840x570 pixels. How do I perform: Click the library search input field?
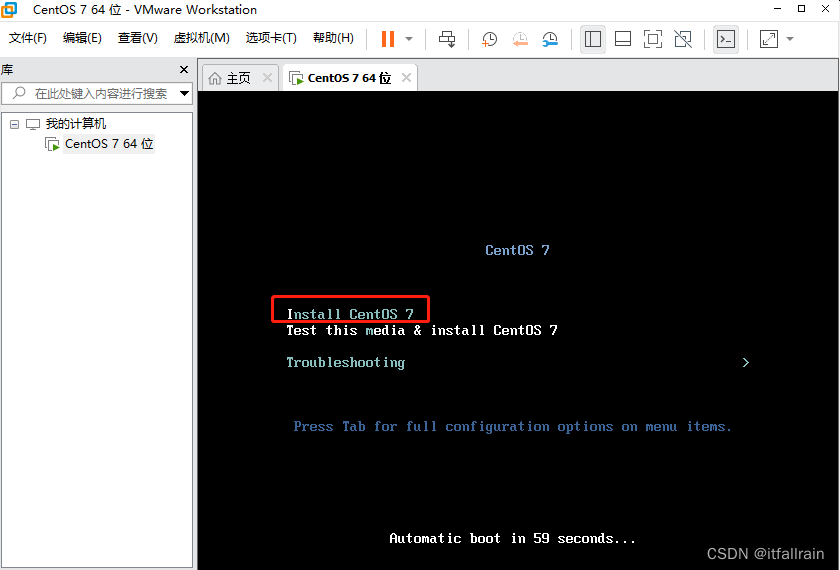pyautogui.click(x=96, y=94)
